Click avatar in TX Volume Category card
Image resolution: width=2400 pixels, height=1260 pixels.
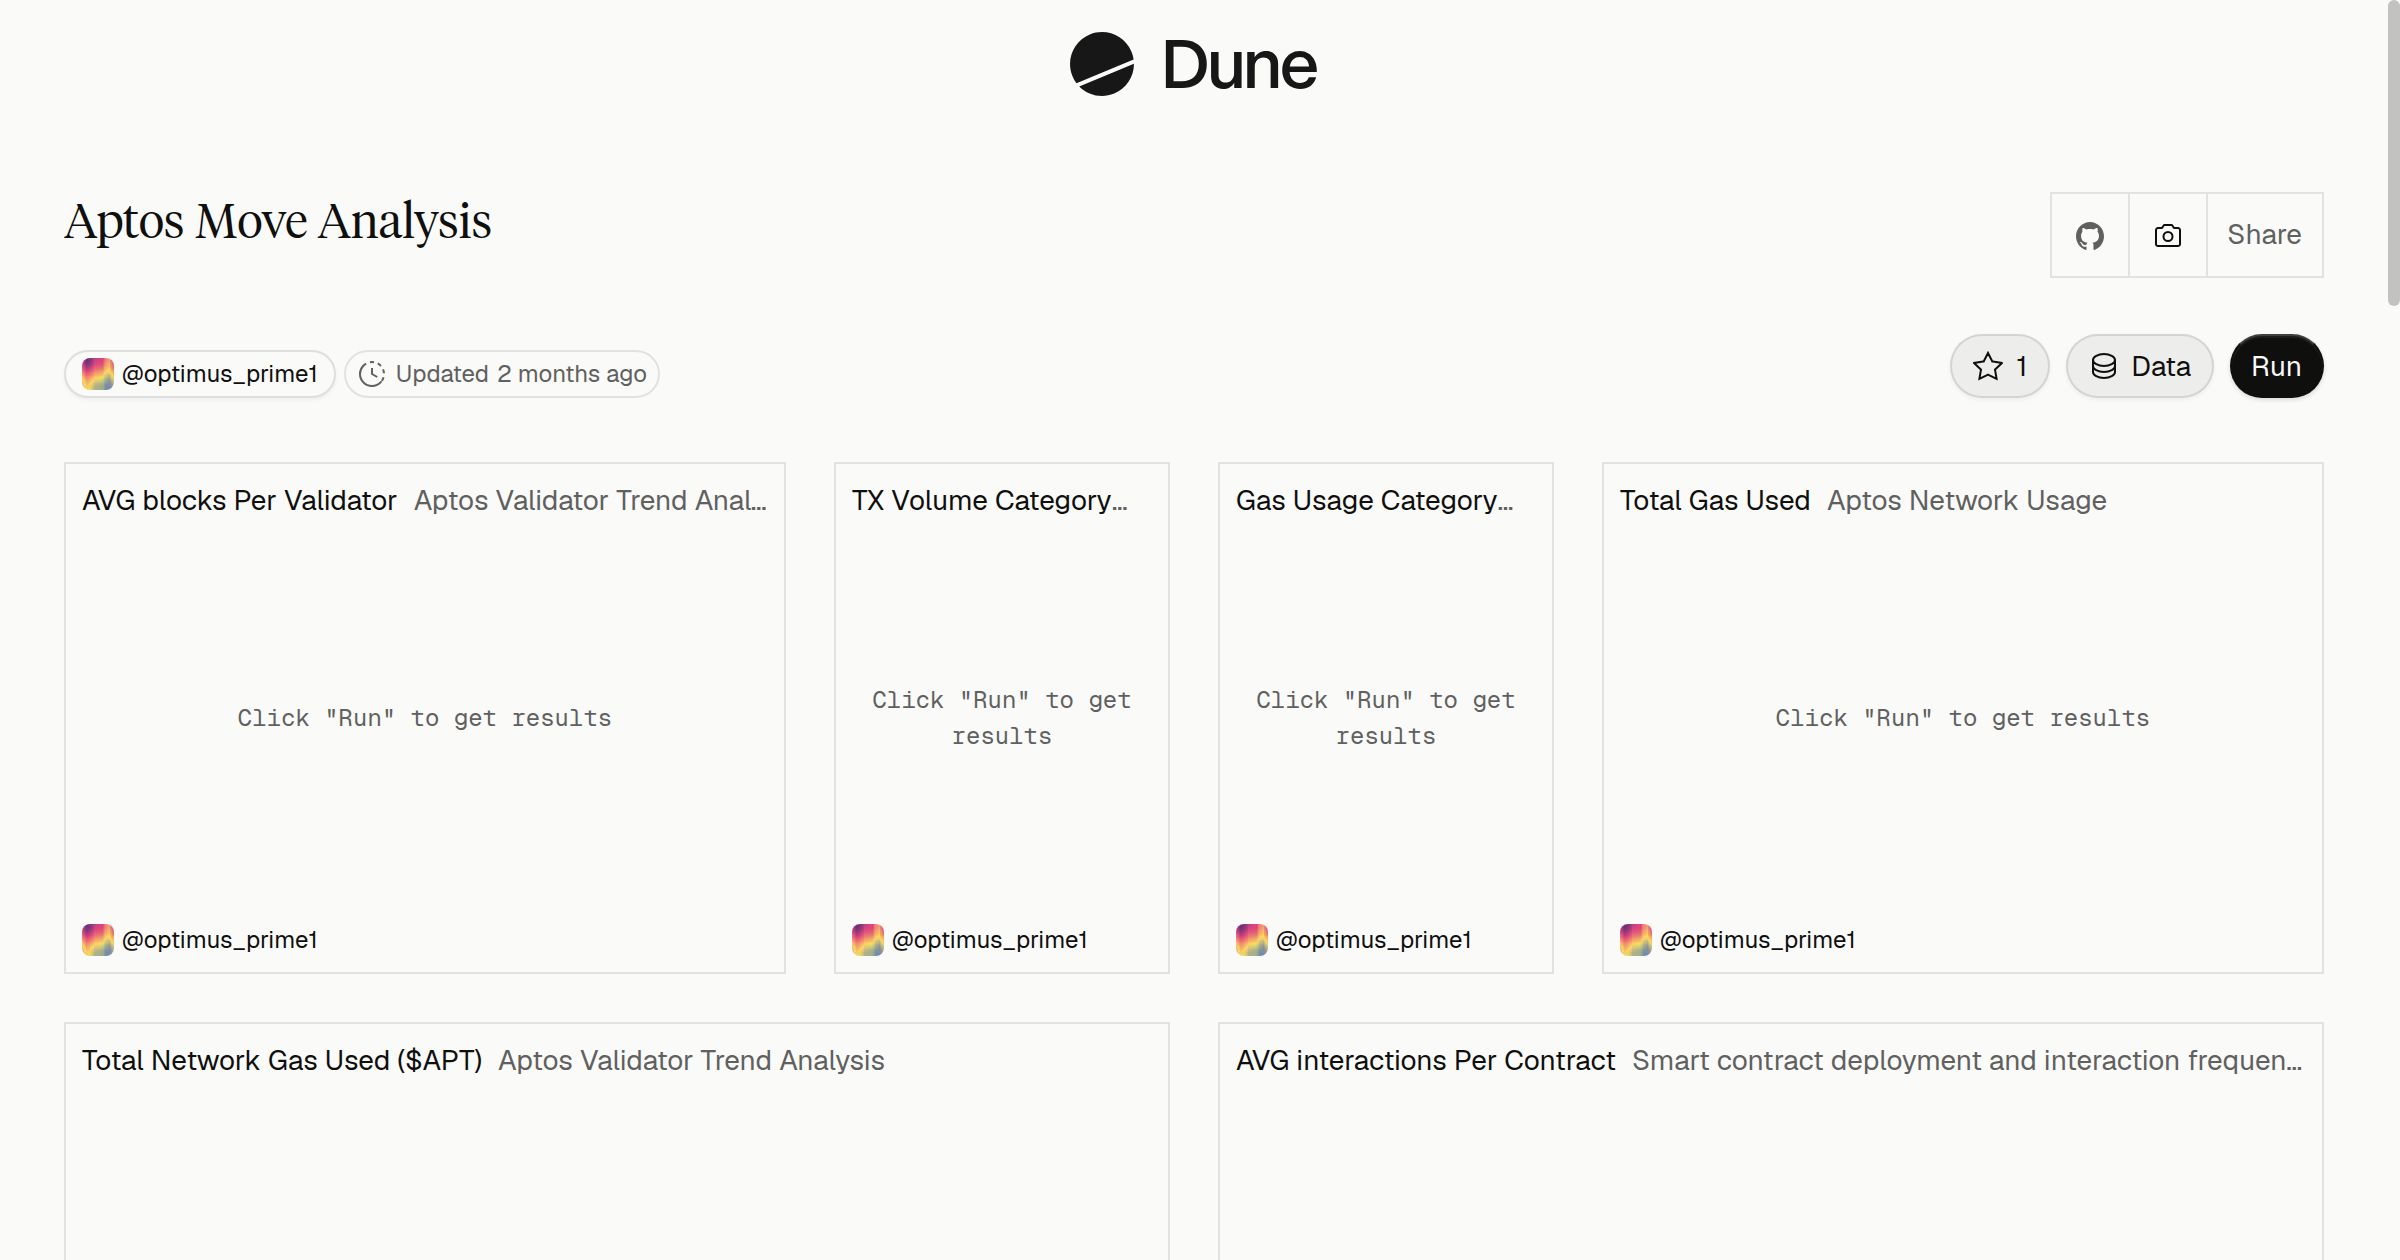pyautogui.click(x=868, y=940)
